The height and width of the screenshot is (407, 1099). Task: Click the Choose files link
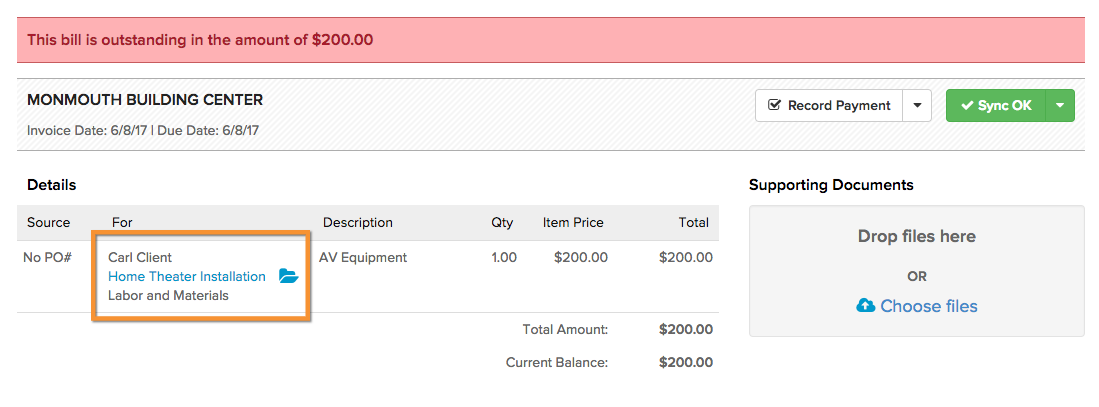(917, 306)
